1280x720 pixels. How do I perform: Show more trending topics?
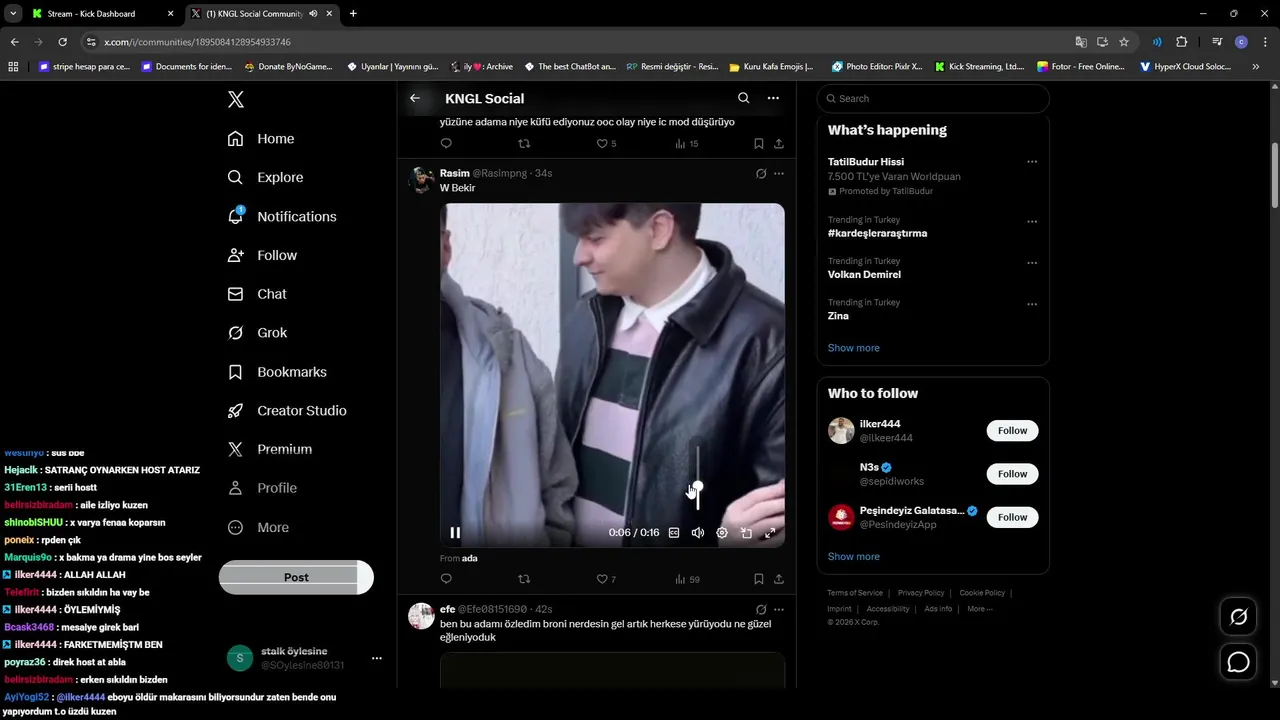tap(854, 348)
